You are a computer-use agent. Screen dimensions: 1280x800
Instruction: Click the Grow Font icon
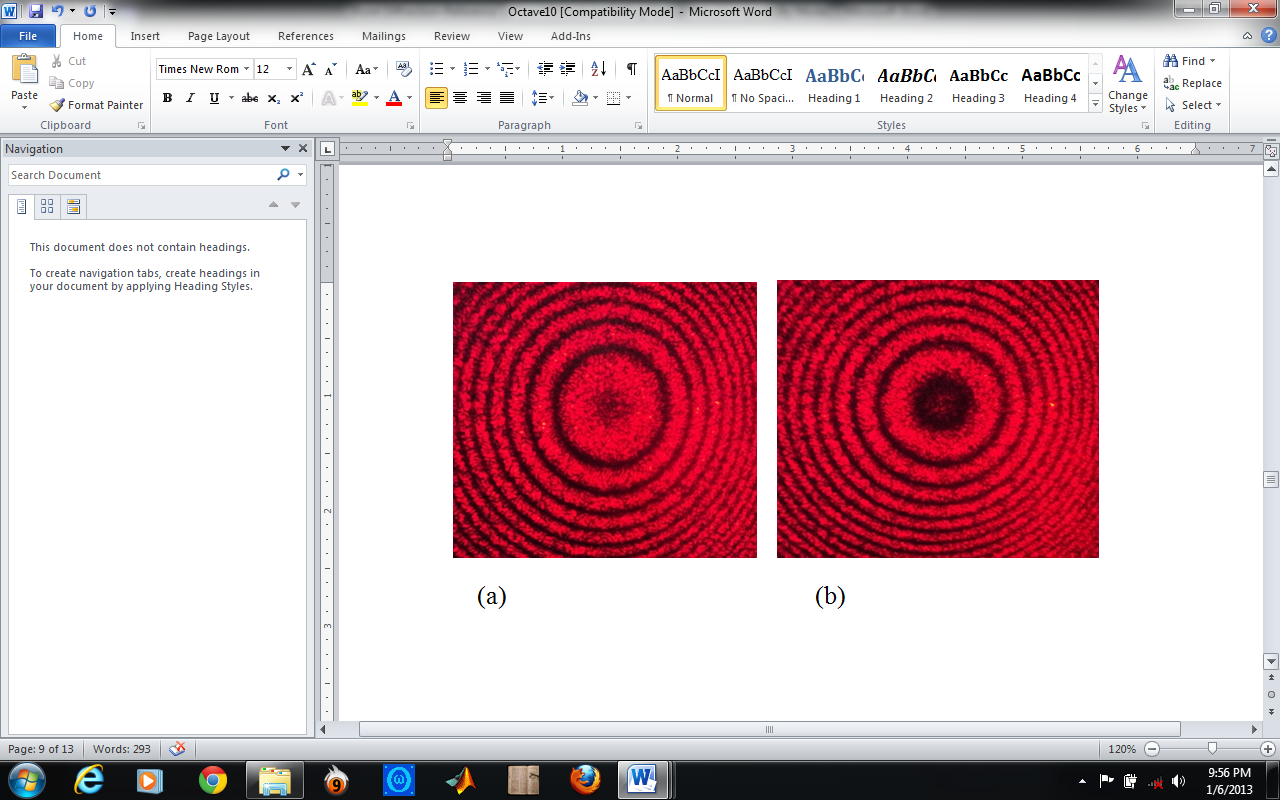(309, 69)
